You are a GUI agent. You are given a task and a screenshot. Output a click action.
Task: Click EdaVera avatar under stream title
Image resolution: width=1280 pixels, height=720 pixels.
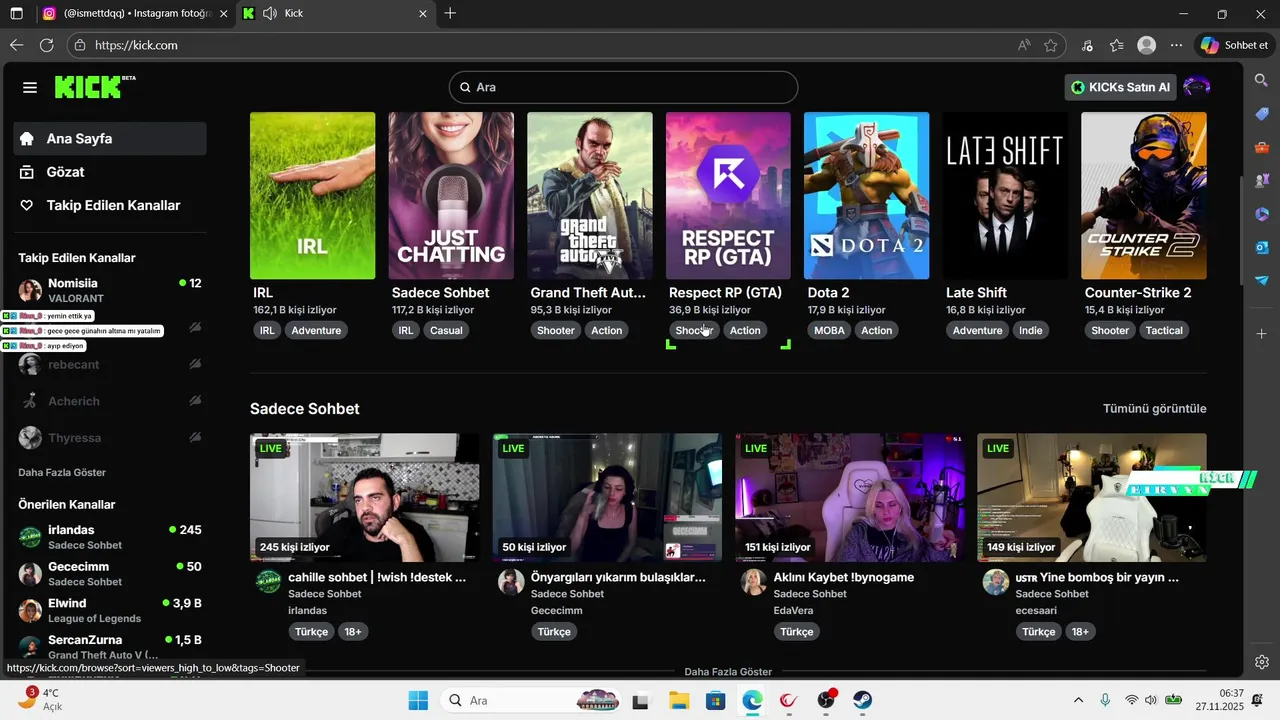tap(754, 582)
